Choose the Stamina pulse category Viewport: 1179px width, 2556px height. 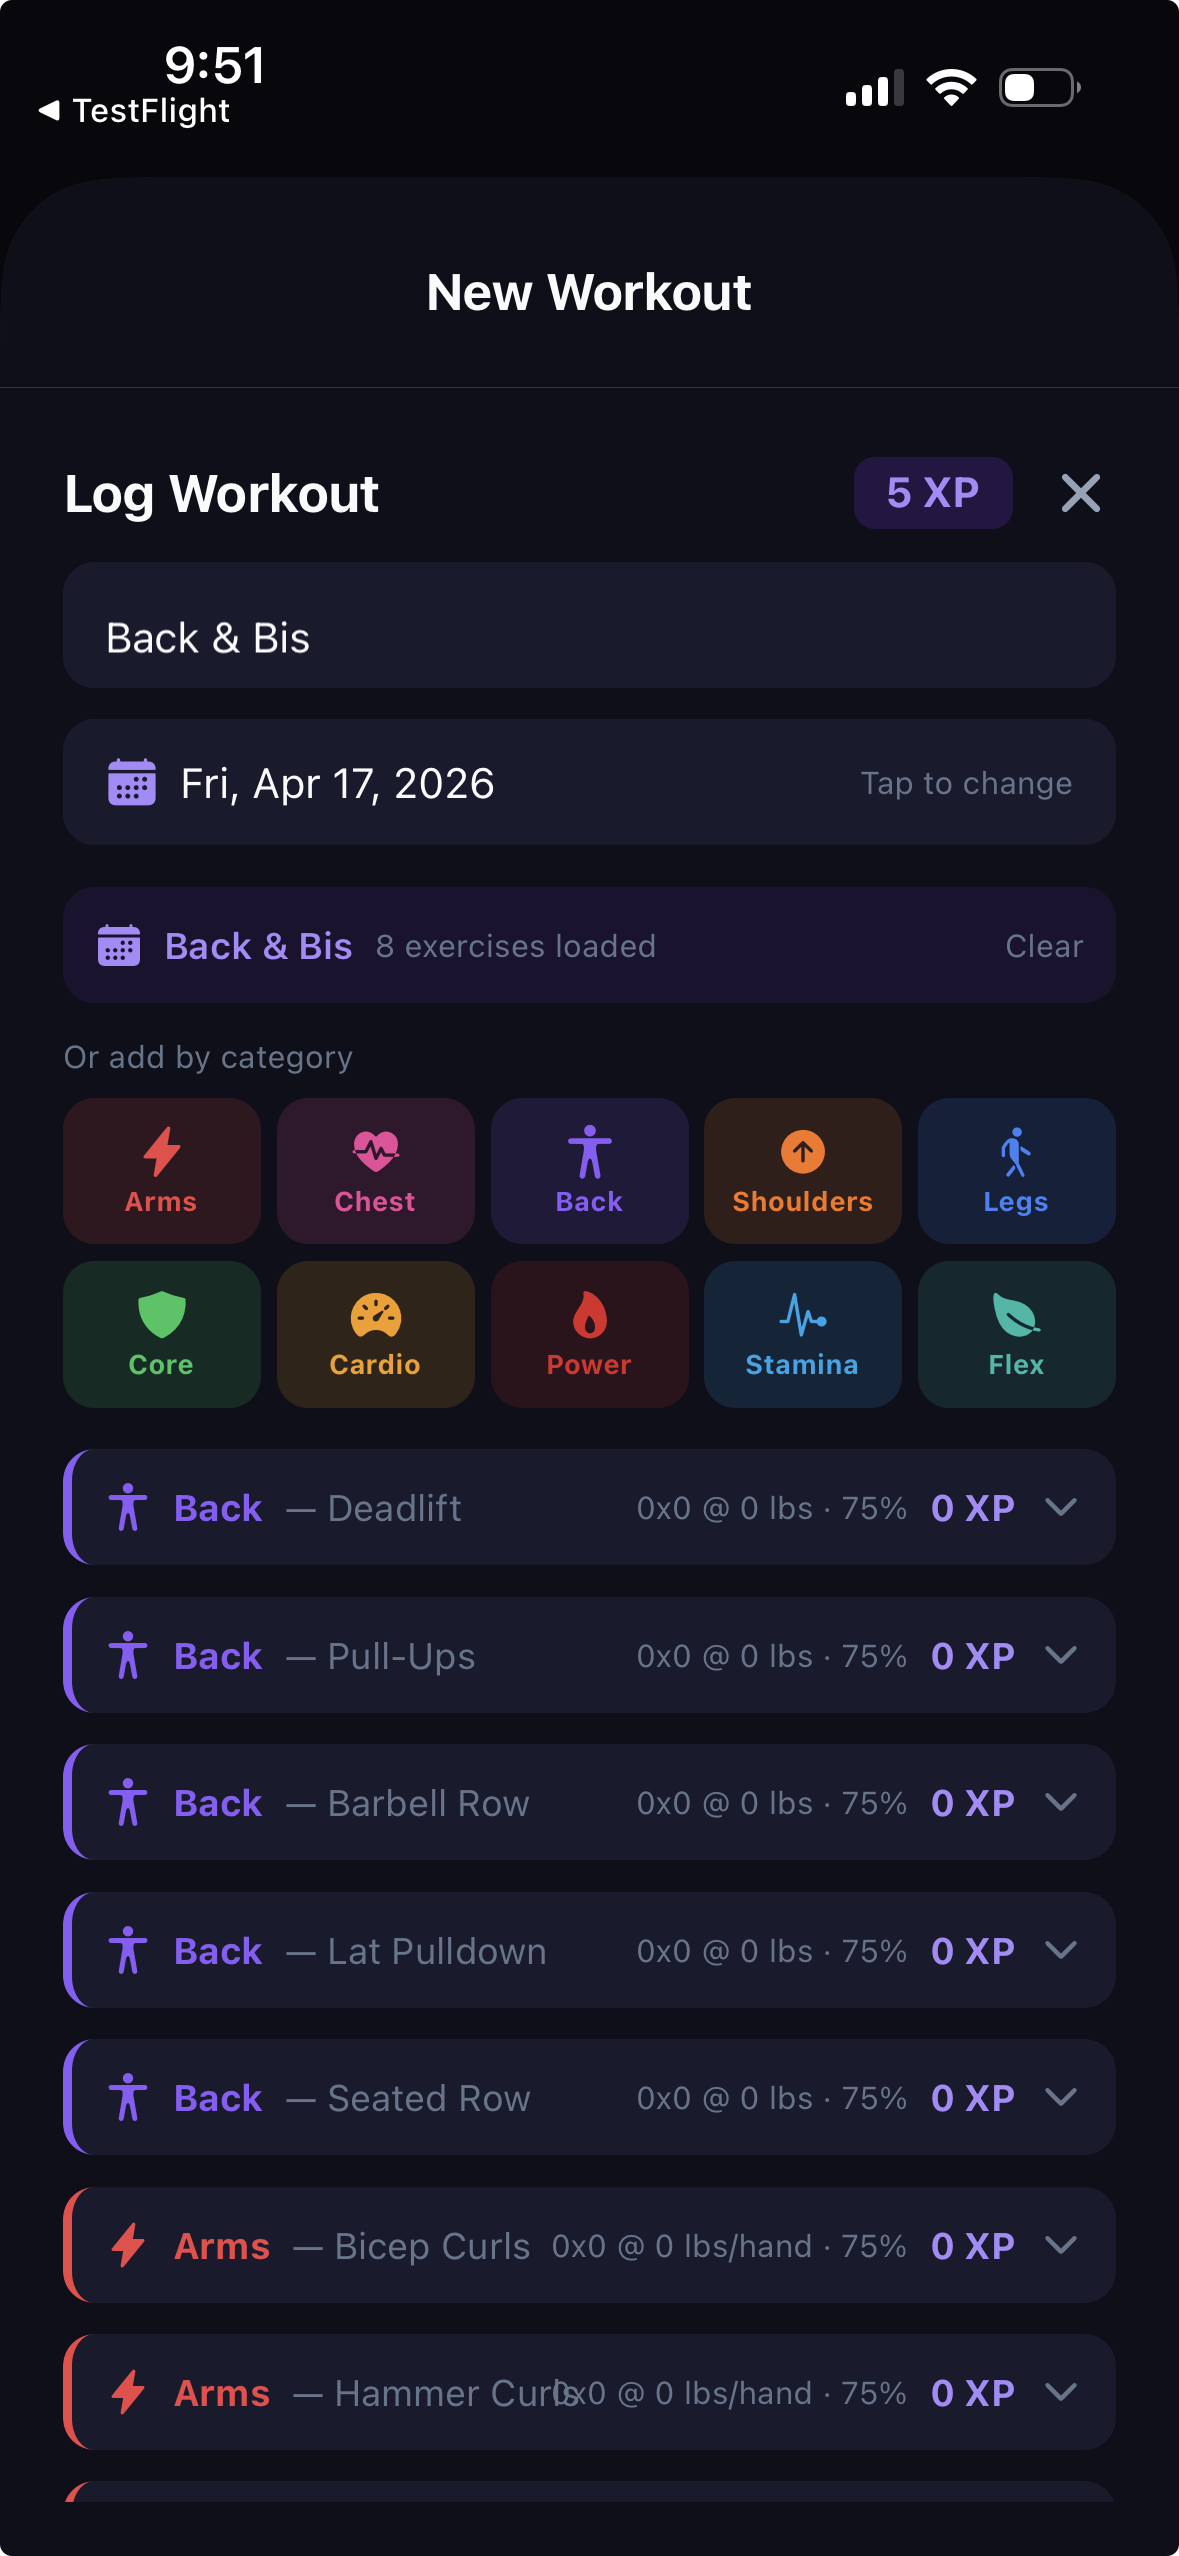click(x=802, y=1333)
